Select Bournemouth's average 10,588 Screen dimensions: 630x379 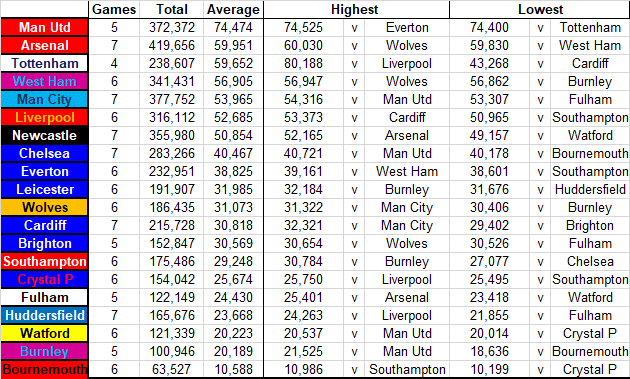tap(233, 369)
